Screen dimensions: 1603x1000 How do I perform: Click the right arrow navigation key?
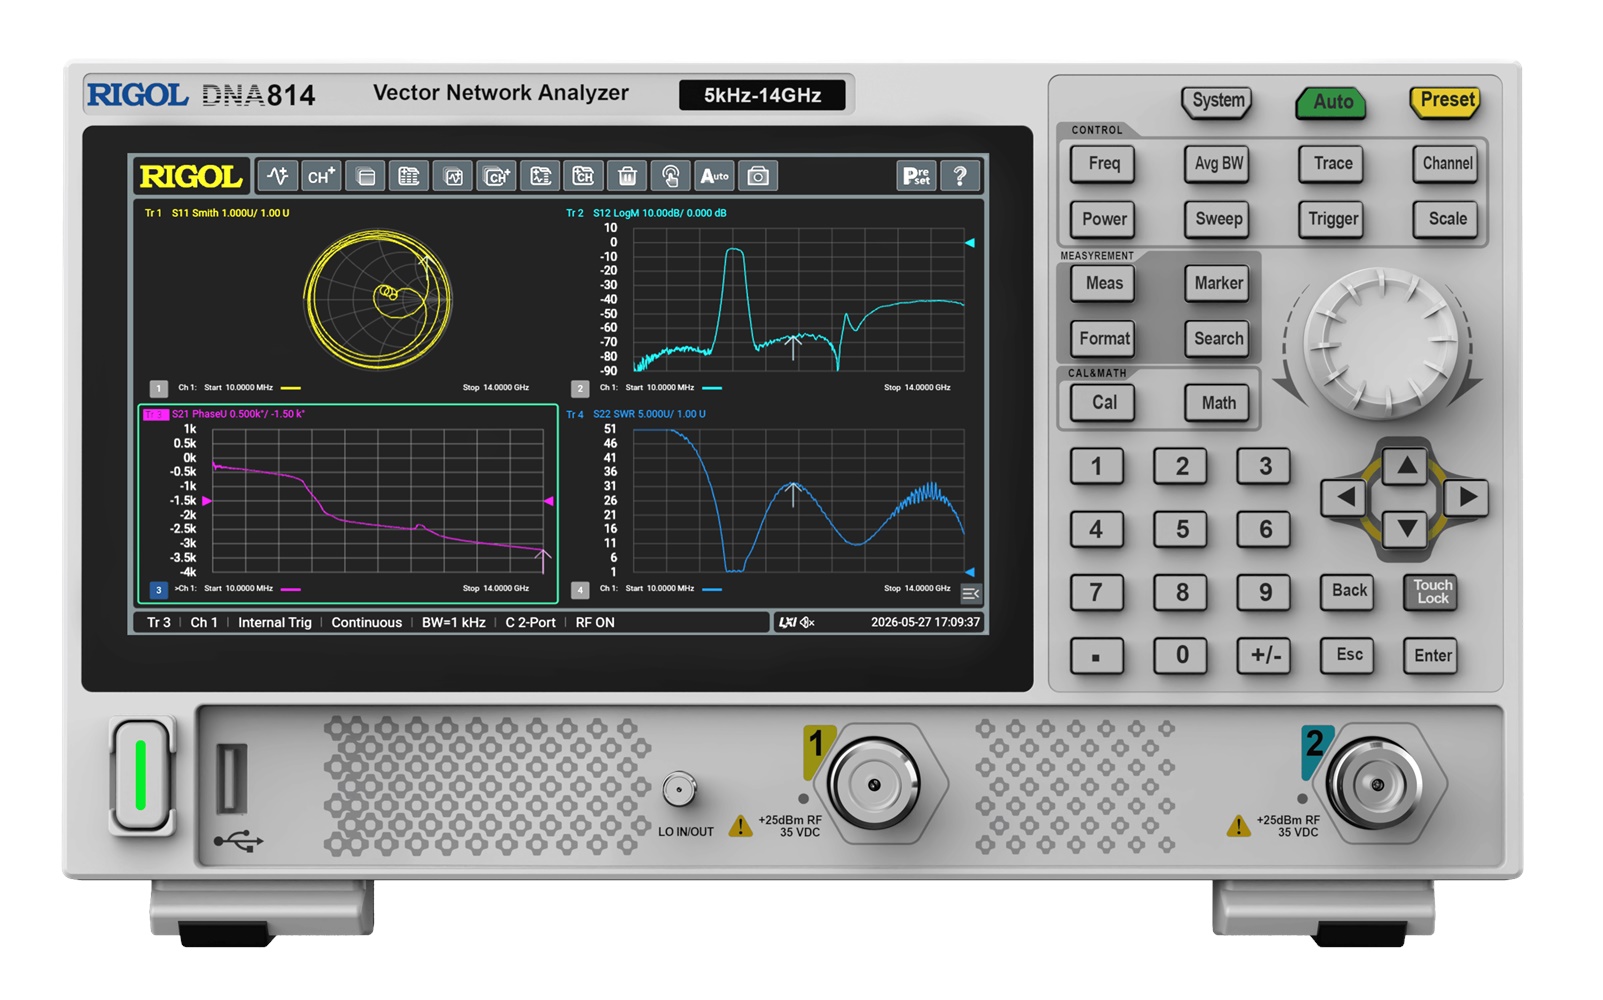[x=1466, y=497]
